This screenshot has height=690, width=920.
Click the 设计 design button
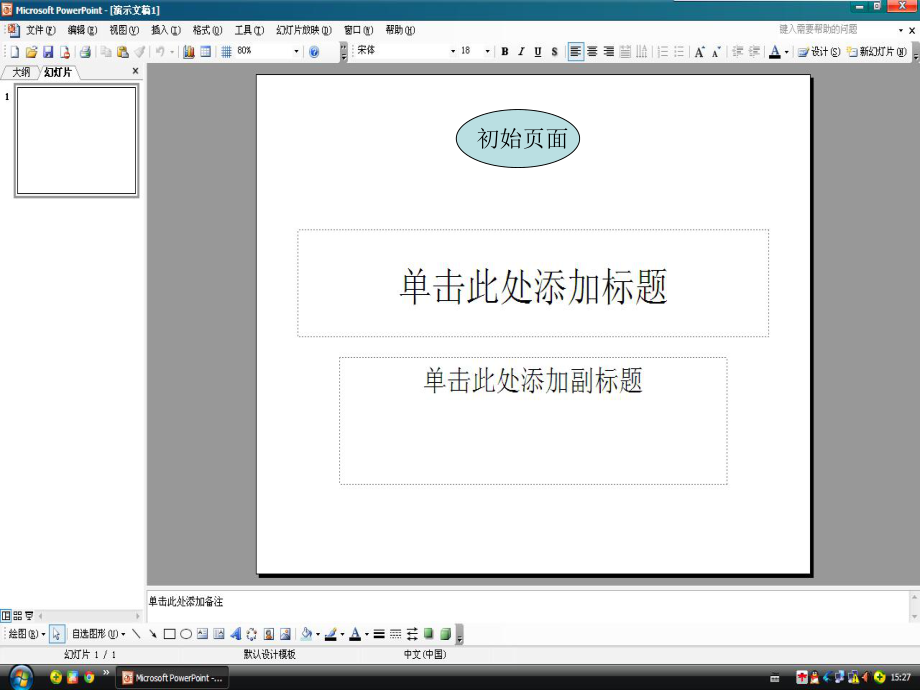pyautogui.click(x=820, y=52)
